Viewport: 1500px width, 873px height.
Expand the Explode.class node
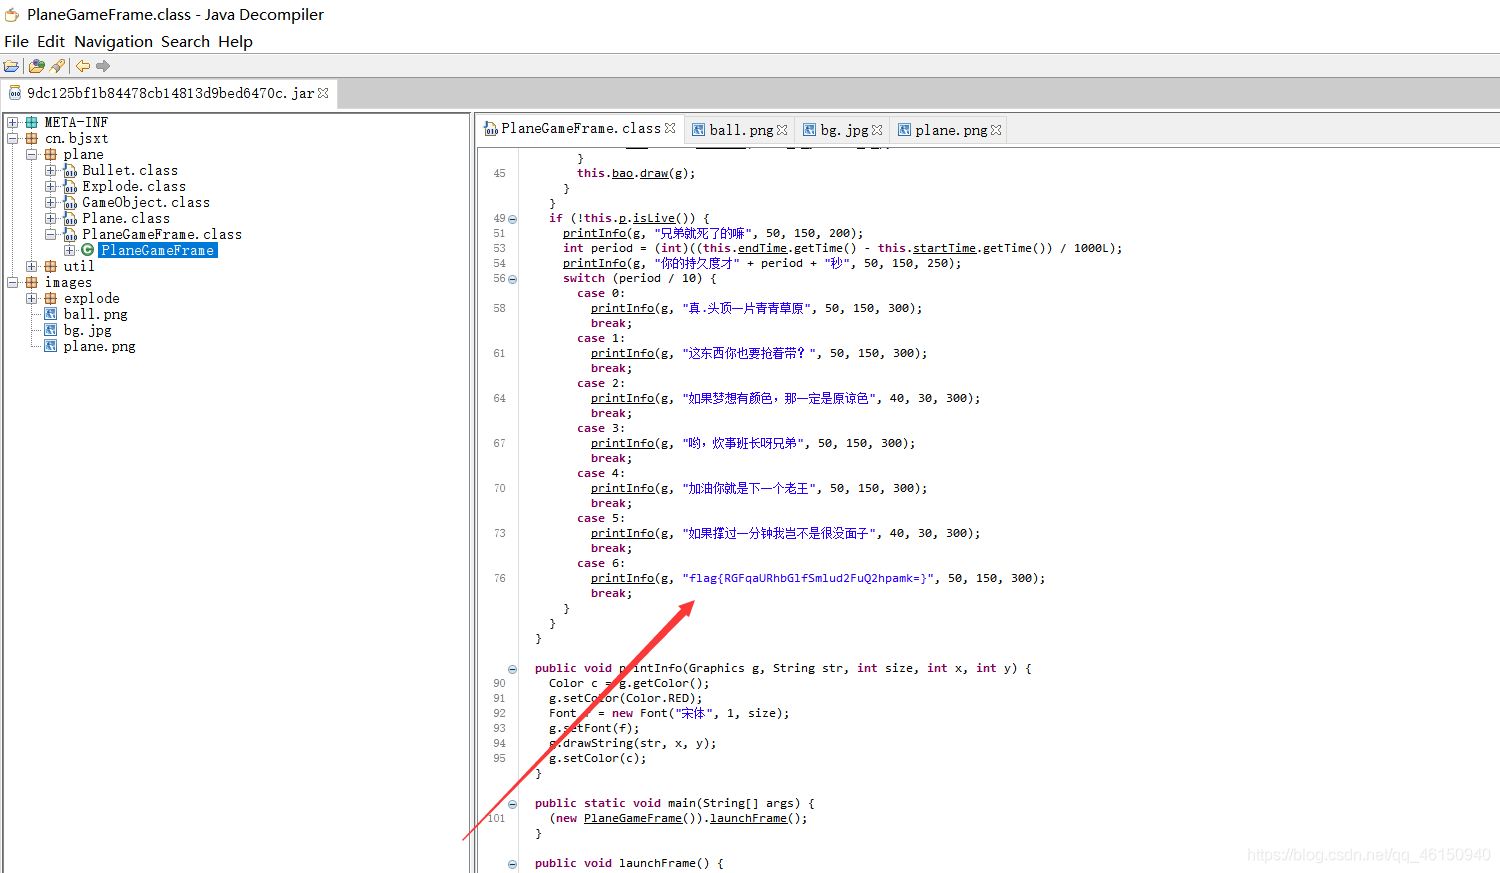point(51,186)
